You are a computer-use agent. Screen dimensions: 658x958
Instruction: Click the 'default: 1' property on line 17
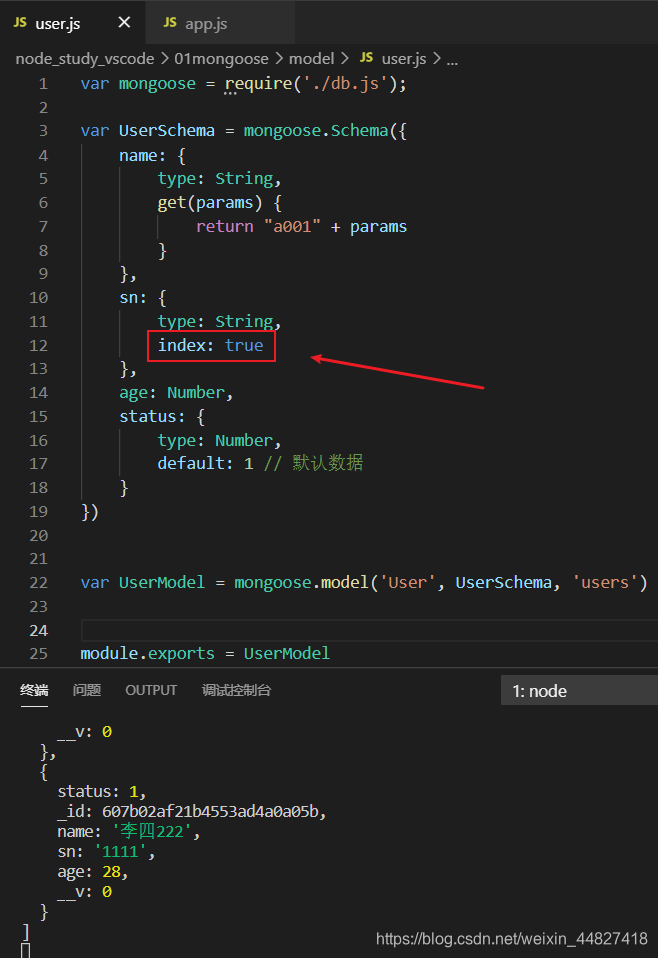(x=205, y=464)
